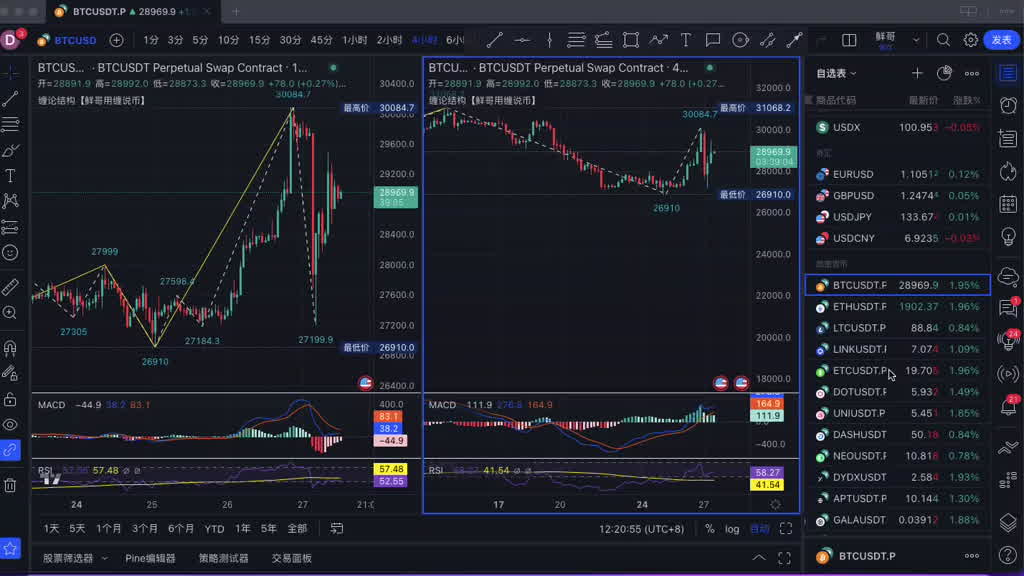Select ETHUSDT.P in the watchlist
Image resolution: width=1024 pixels, height=576 pixels.
859,307
